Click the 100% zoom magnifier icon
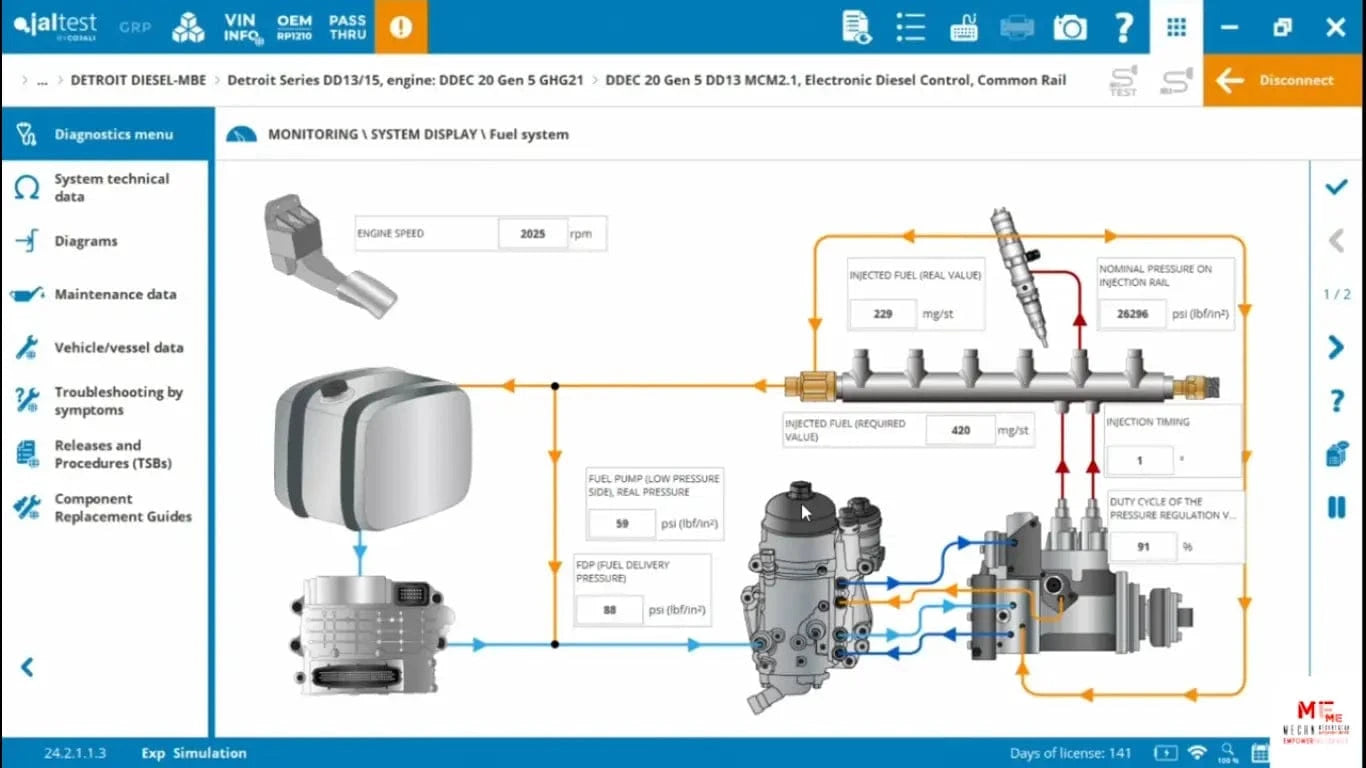 pos(1229,752)
